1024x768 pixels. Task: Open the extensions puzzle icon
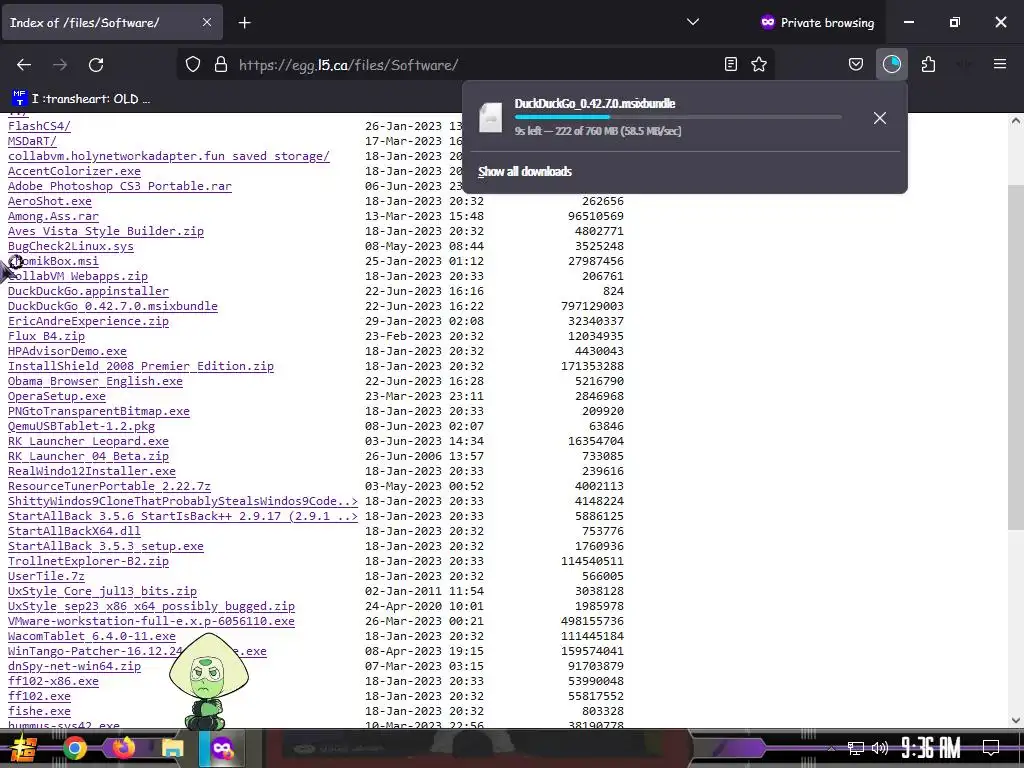coord(928,64)
